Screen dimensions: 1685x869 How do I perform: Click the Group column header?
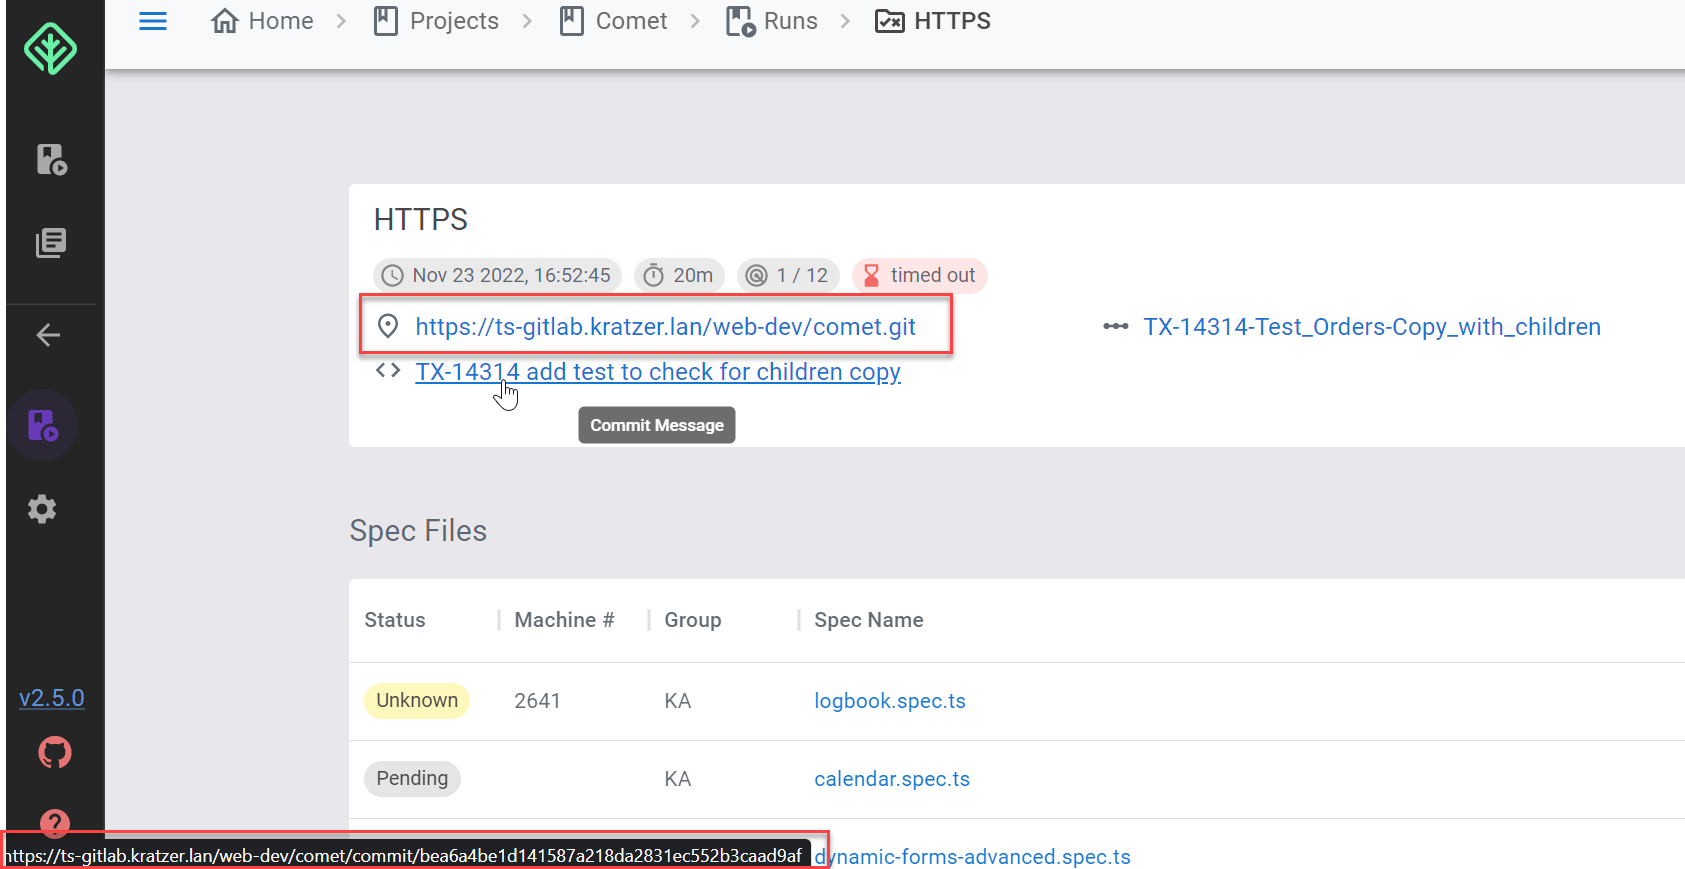pyautogui.click(x=693, y=620)
